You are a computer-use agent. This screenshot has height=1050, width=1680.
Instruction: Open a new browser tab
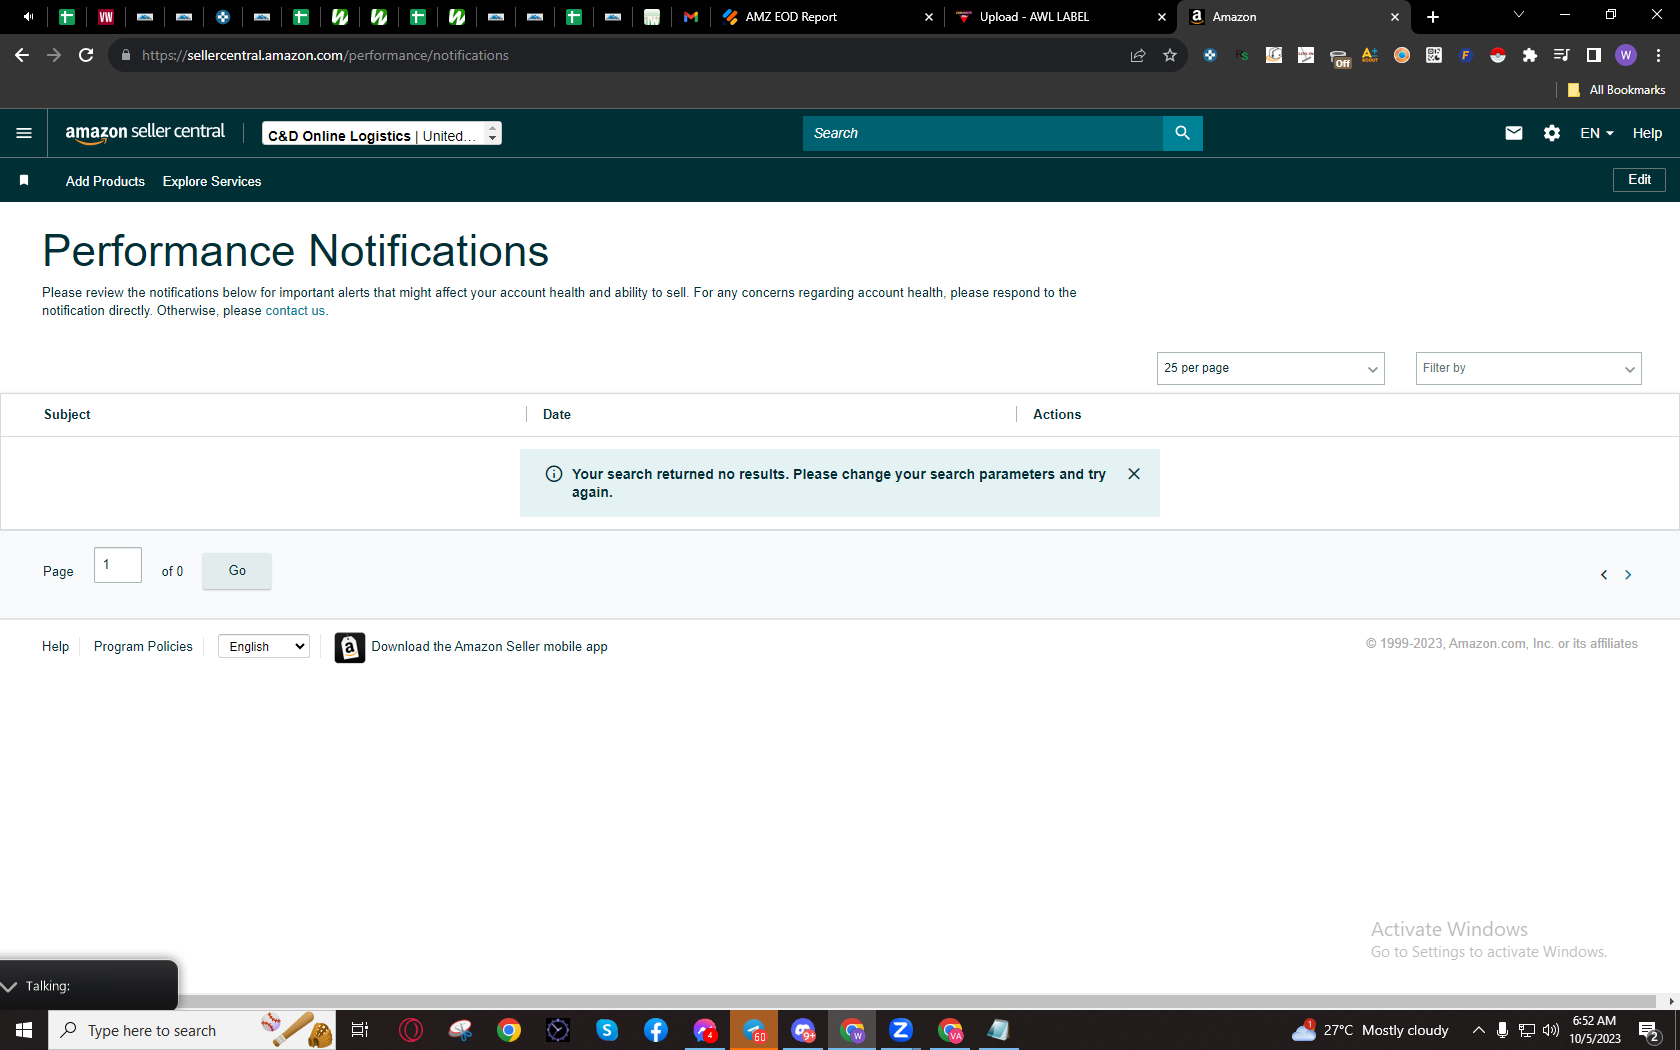point(1433,17)
